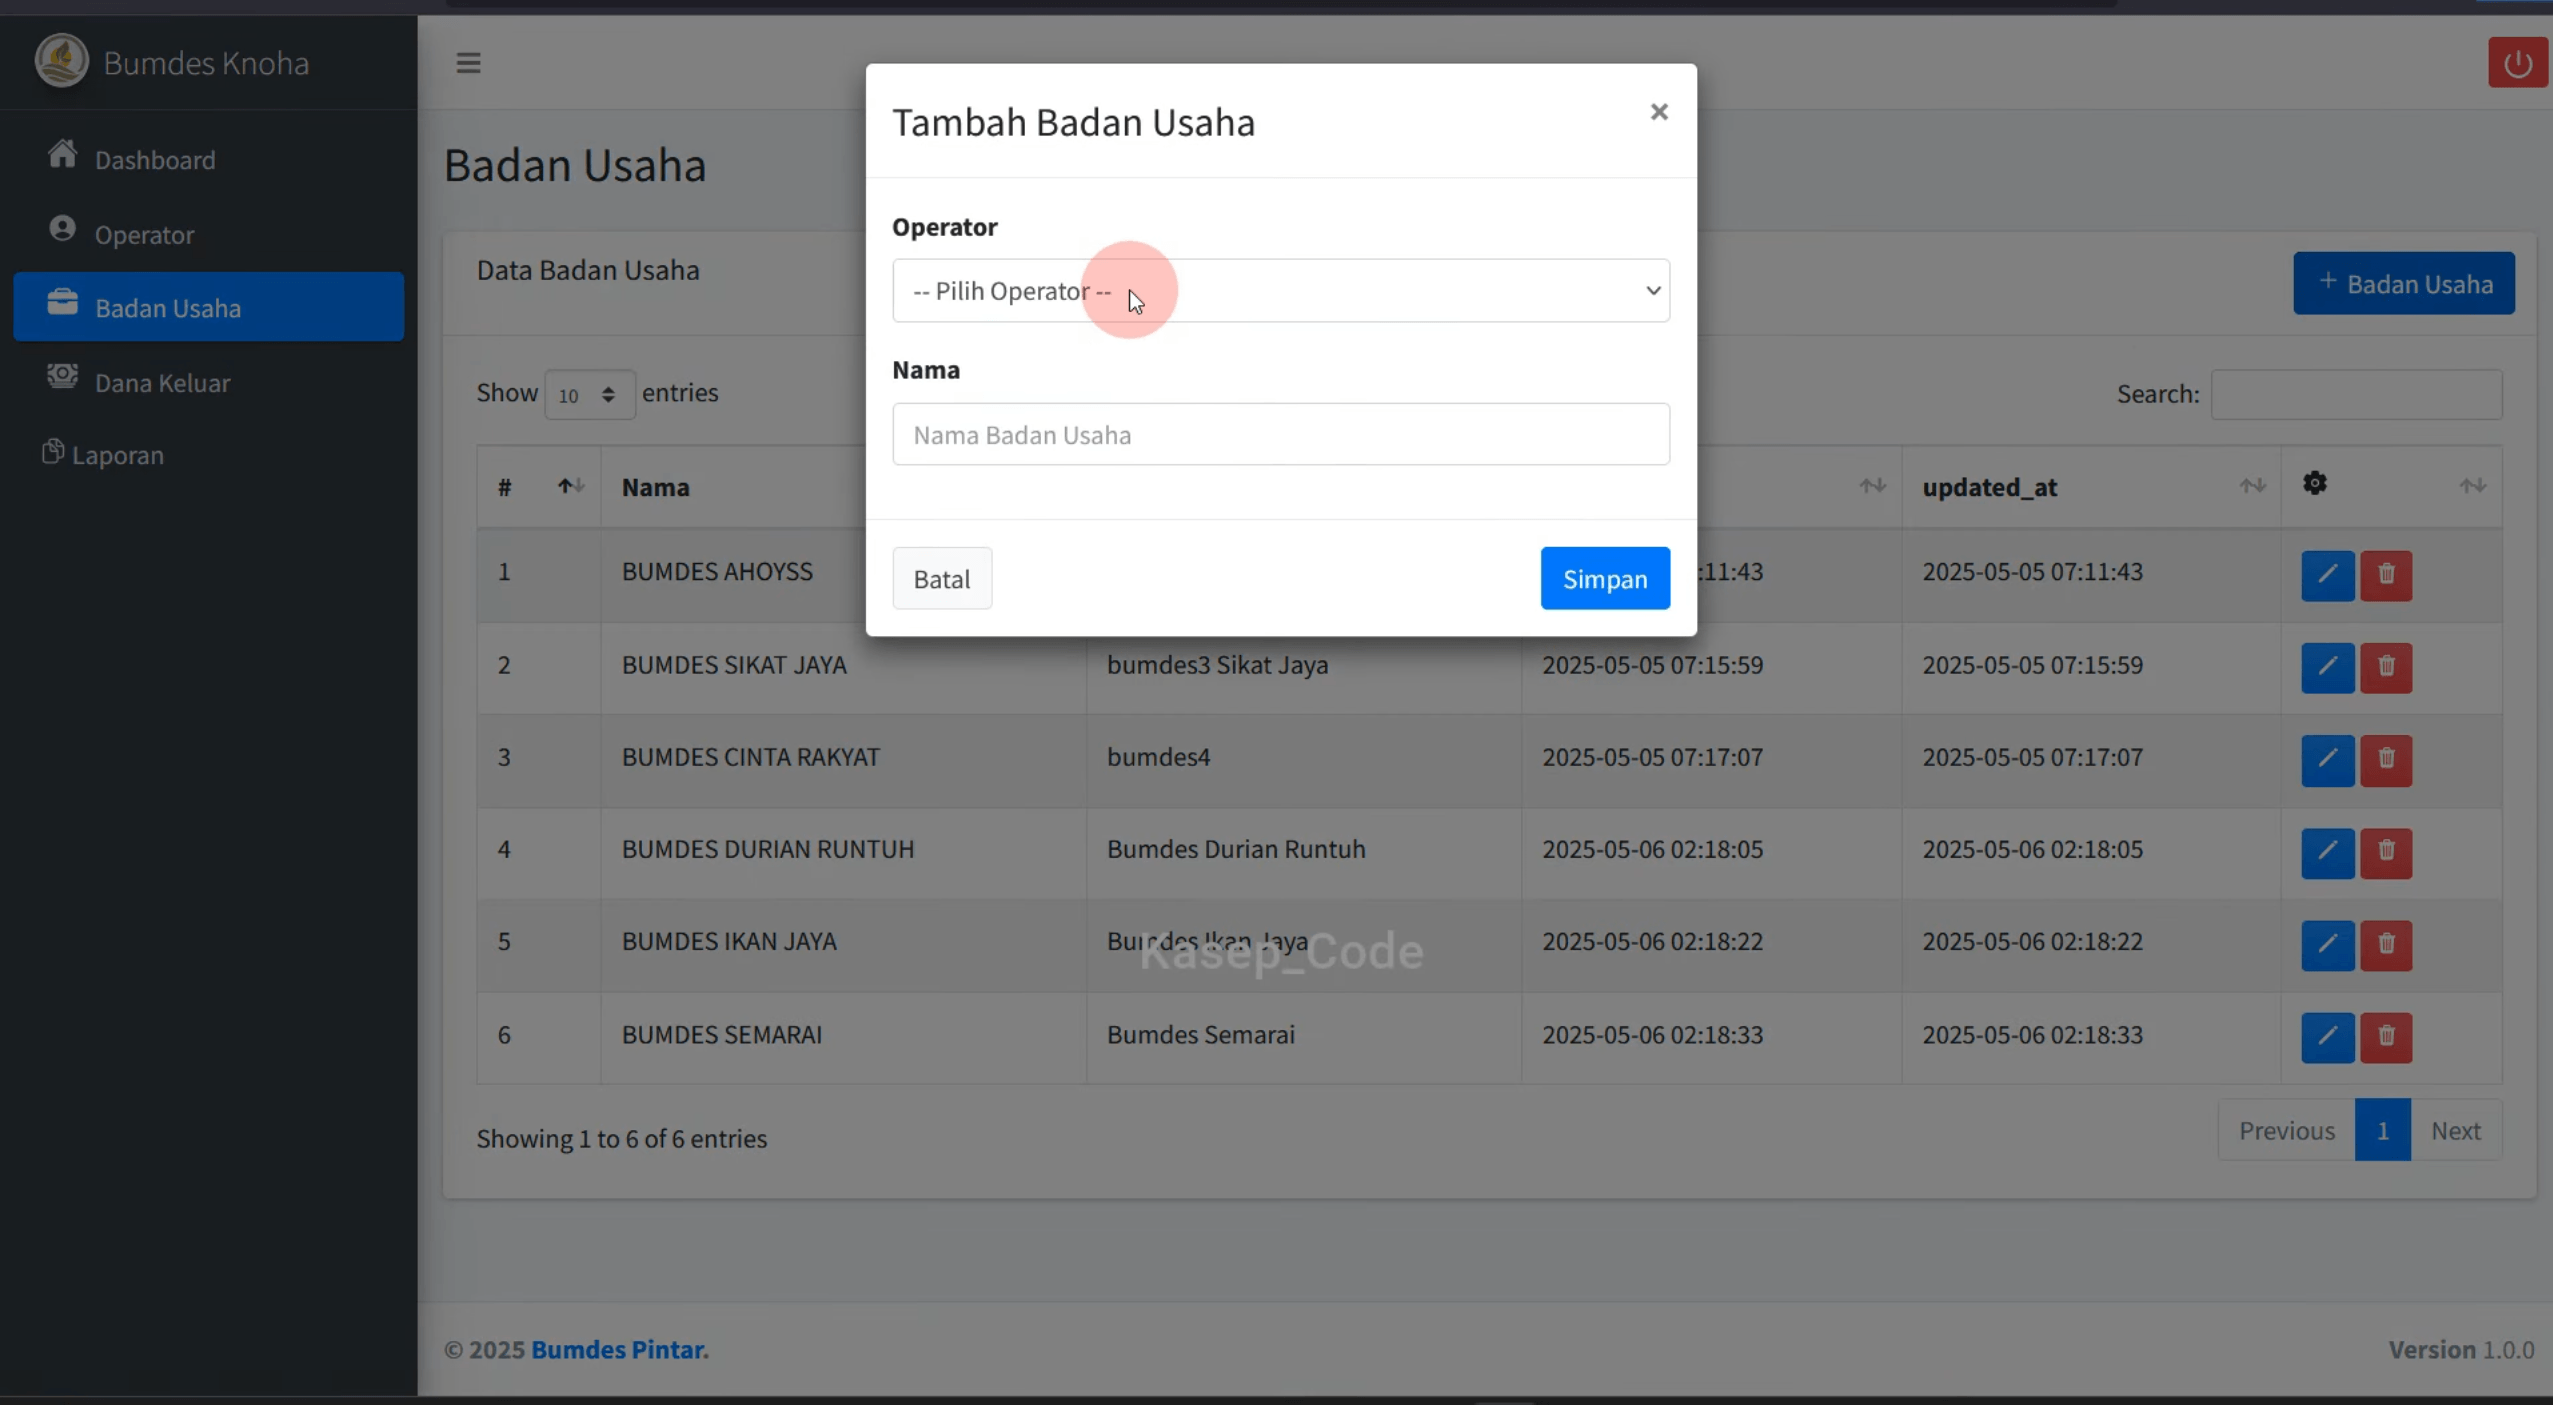Screen dimensions: 2553x1405
Task: Edit the BUMDES IKAN JAYA row
Action: tap(2327, 945)
